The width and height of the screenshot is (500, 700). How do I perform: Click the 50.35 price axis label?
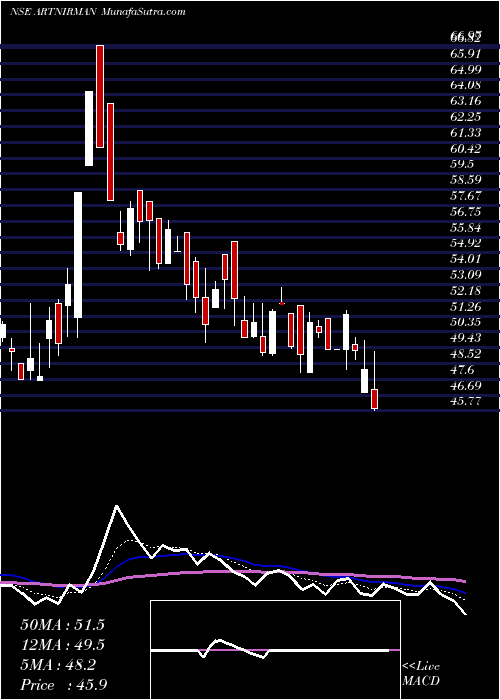[x=467, y=322]
